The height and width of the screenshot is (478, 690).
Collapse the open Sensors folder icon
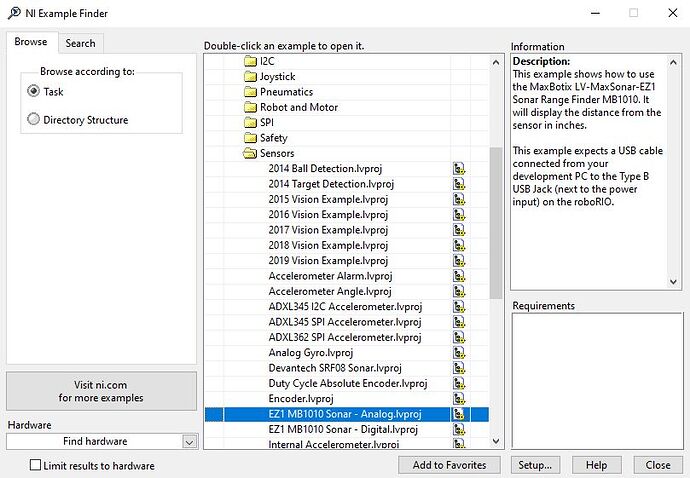pyautogui.click(x=250, y=153)
